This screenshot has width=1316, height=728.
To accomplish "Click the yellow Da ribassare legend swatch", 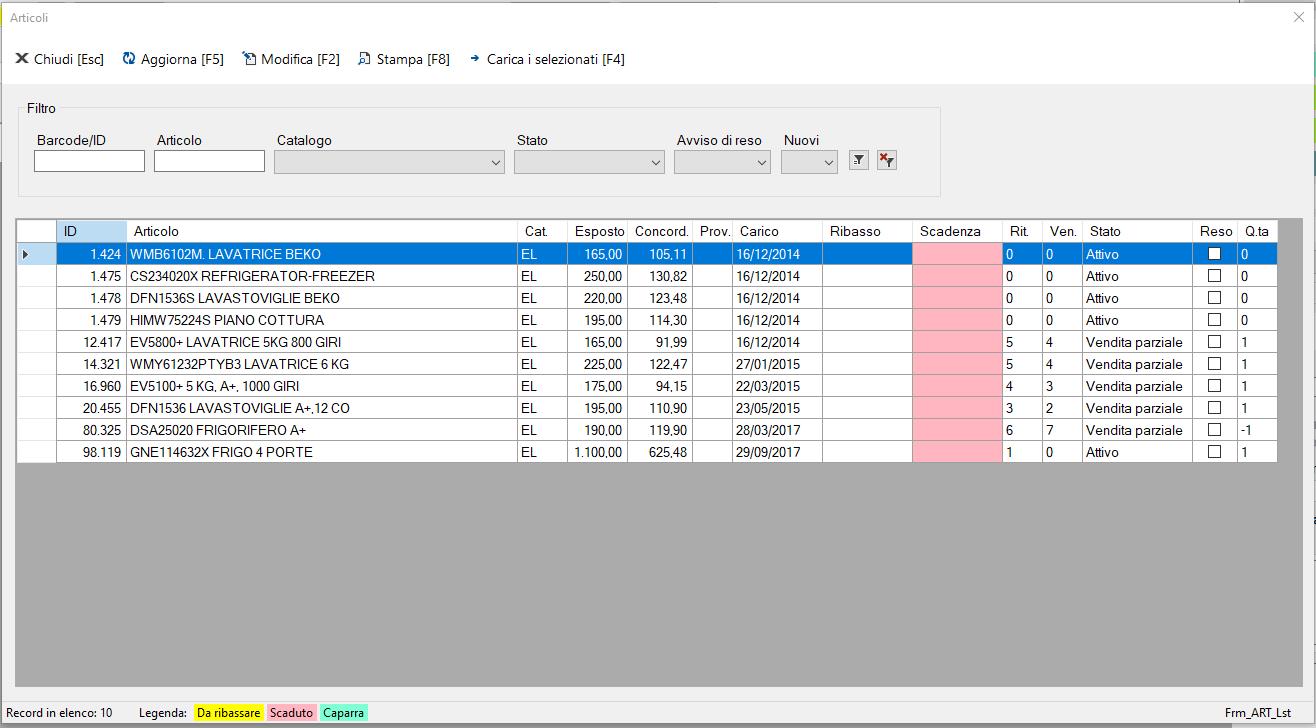I will (x=229, y=713).
